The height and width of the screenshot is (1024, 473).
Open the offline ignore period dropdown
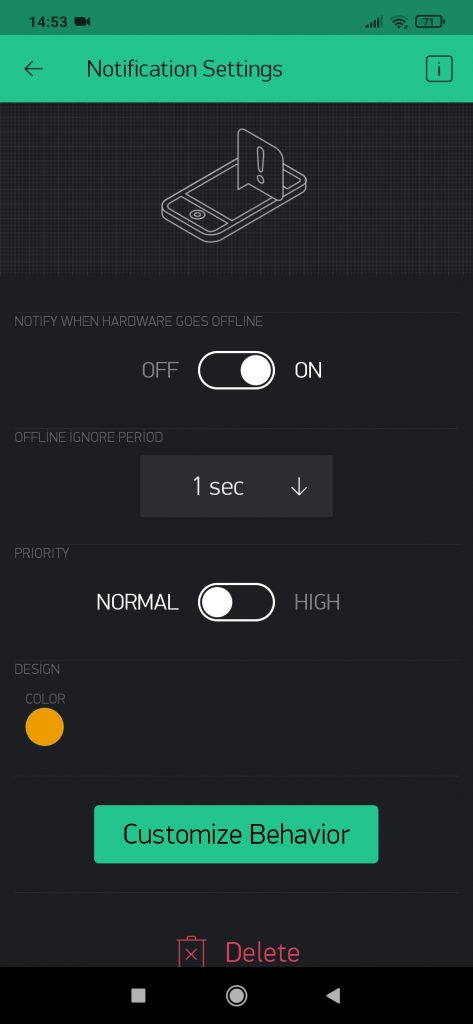coord(236,487)
